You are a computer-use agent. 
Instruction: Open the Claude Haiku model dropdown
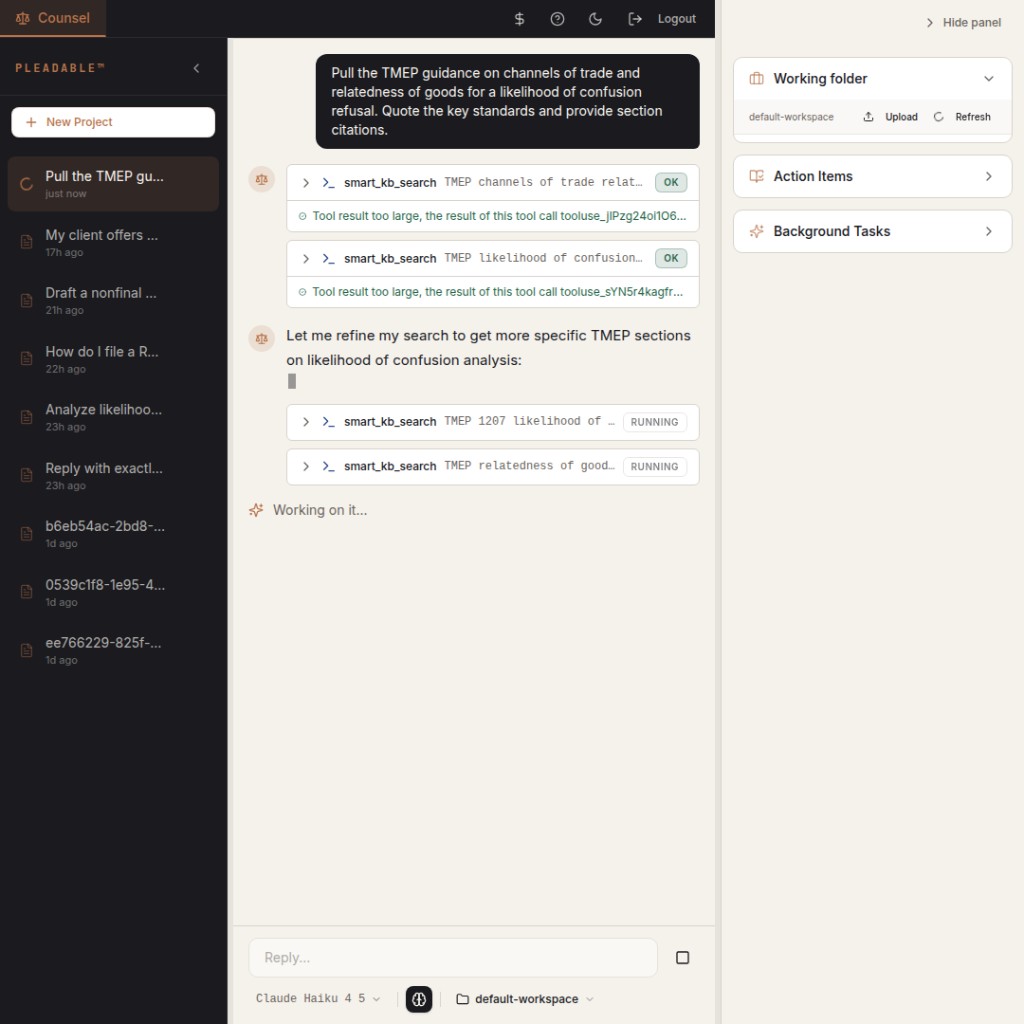(x=313, y=998)
